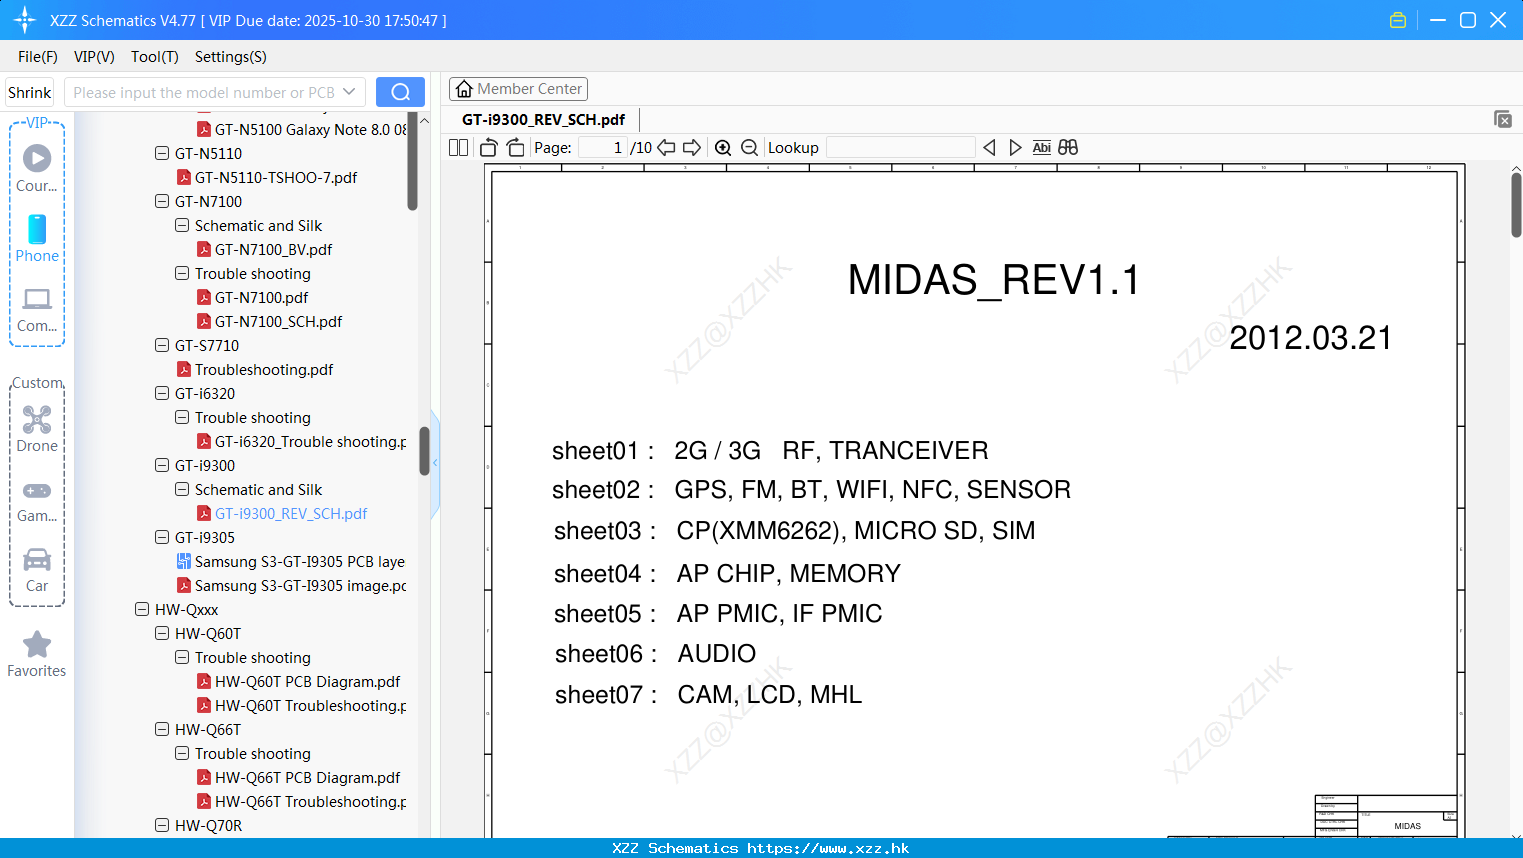The width and height of the screenshot is (1523, 858).
Task: Collapse the GT-N7100 folder
Action: (x=162, y=201)
